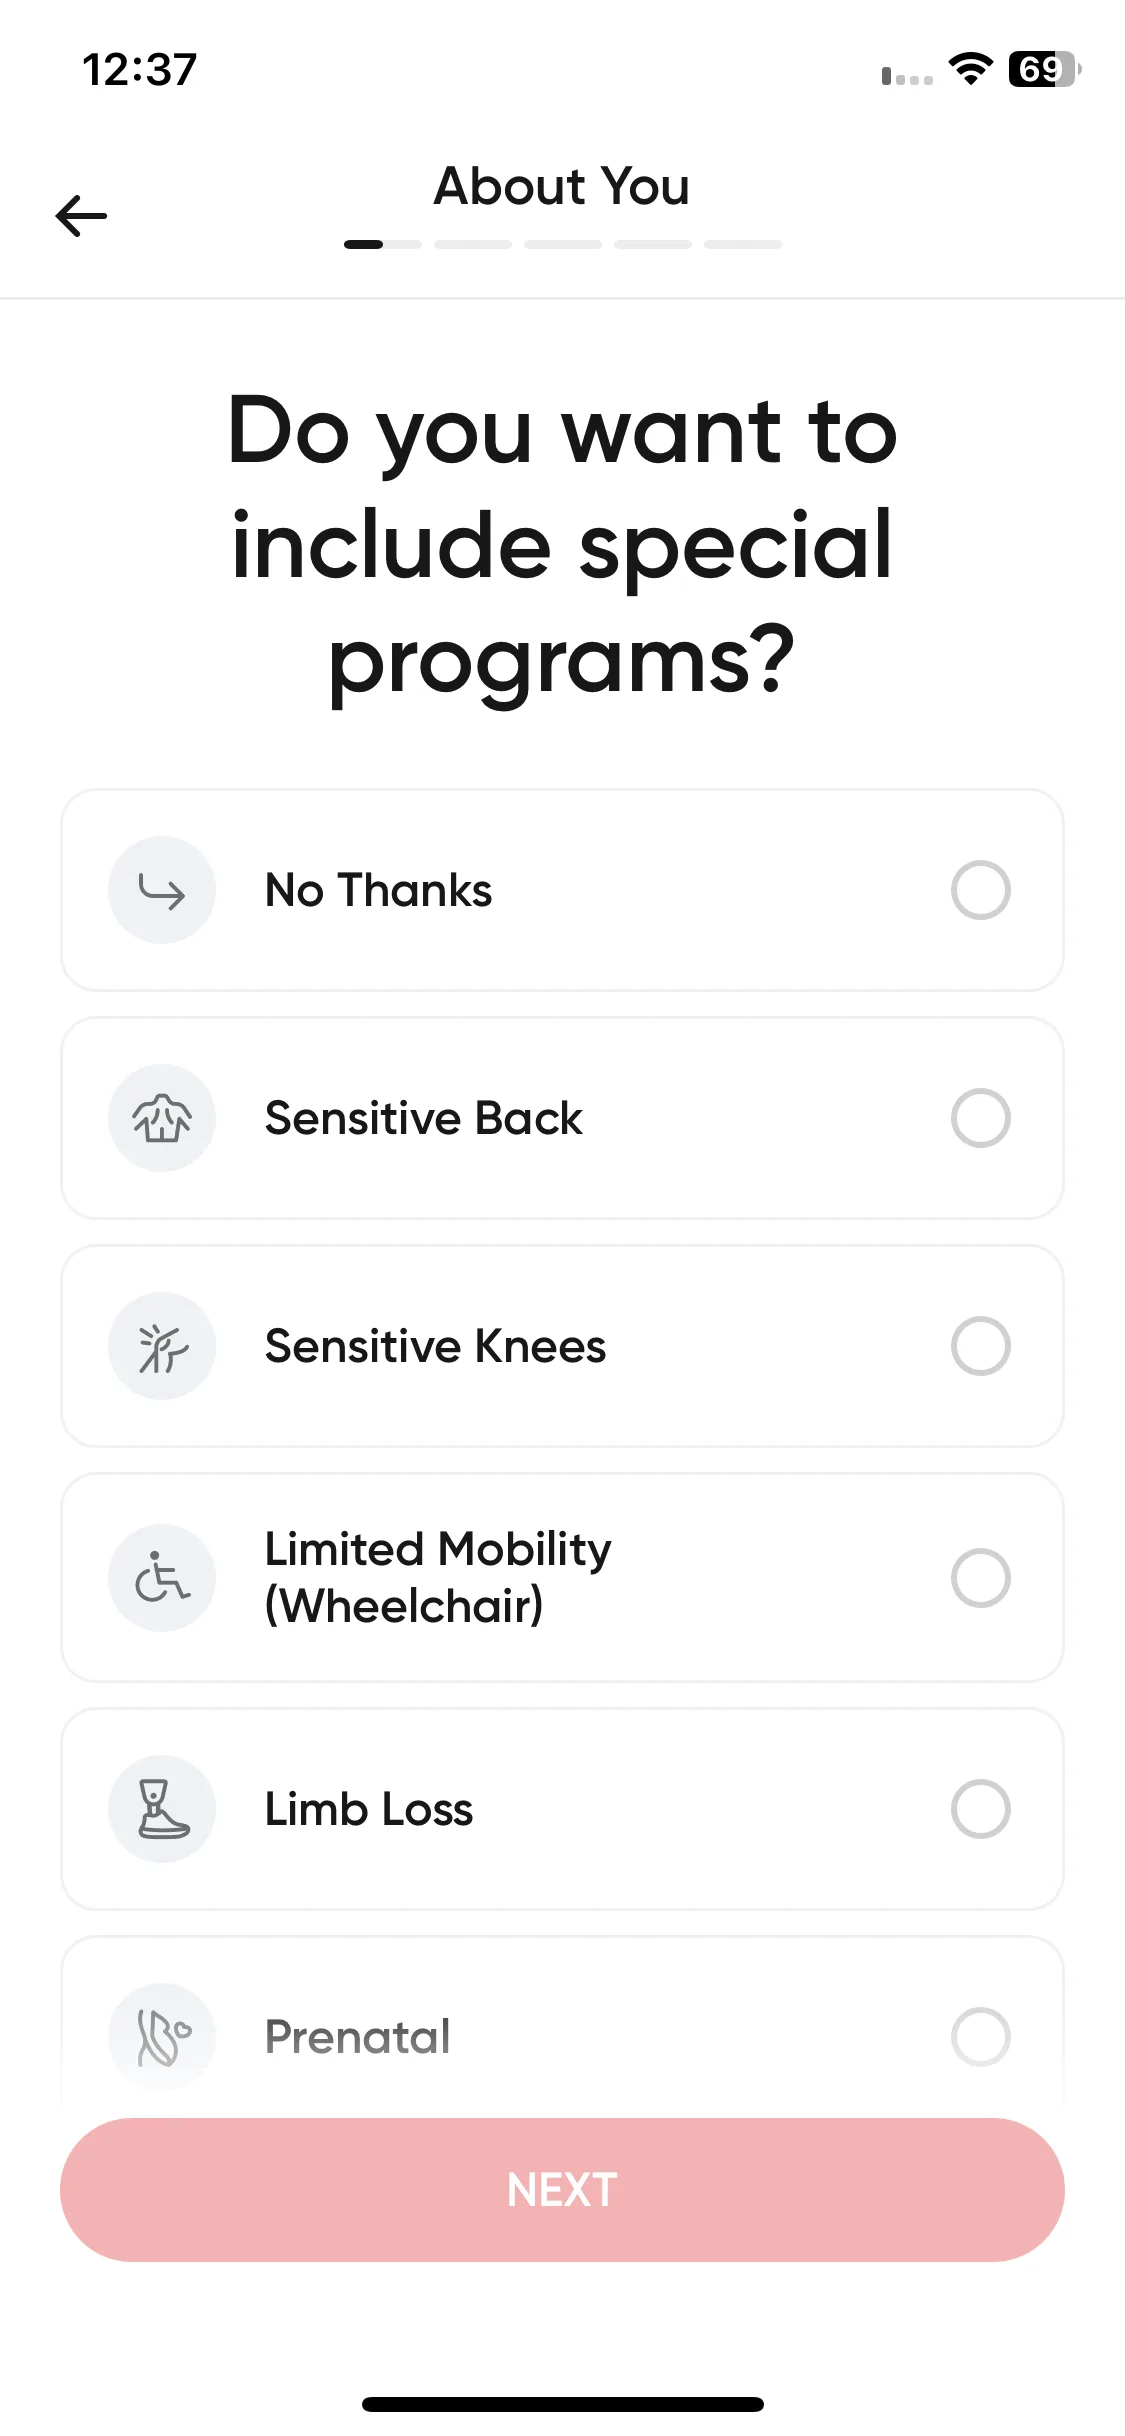Tap the battery indicator icon

point(1045,69)
